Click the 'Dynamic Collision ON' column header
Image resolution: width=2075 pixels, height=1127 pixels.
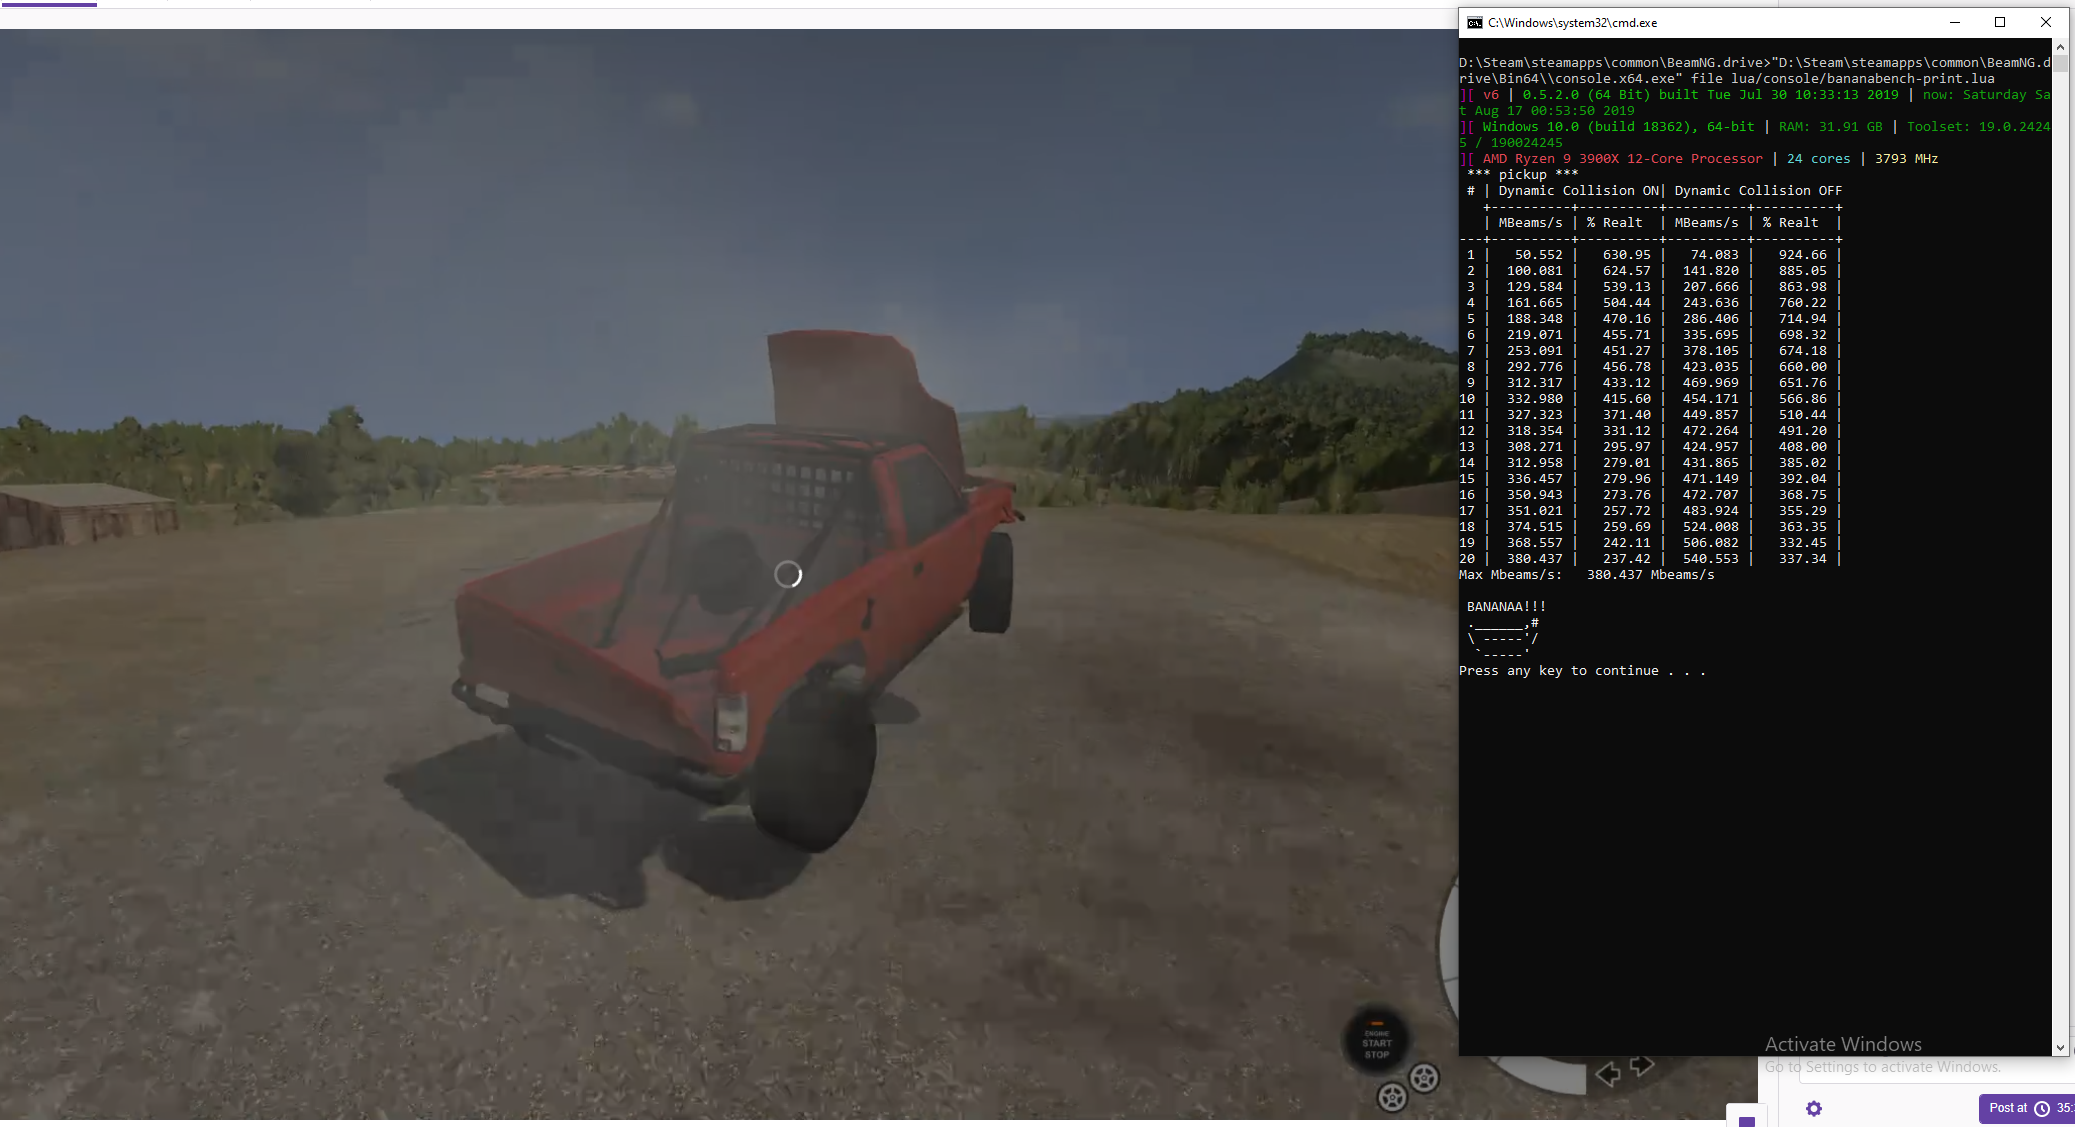coord(1578,191)
